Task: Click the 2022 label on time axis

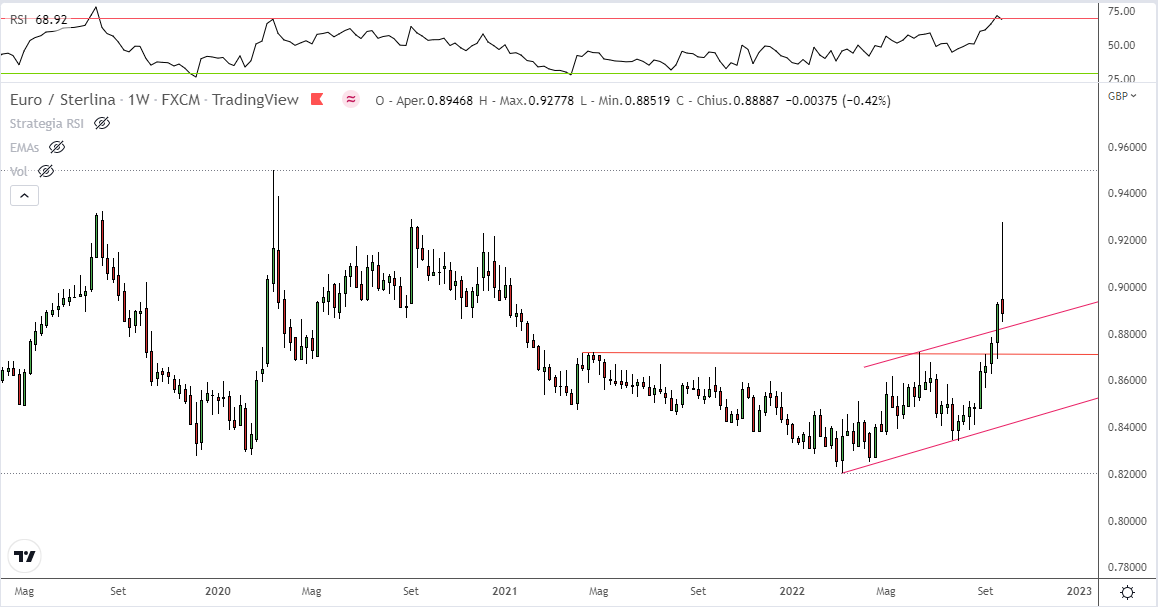Action: [792, 591]
